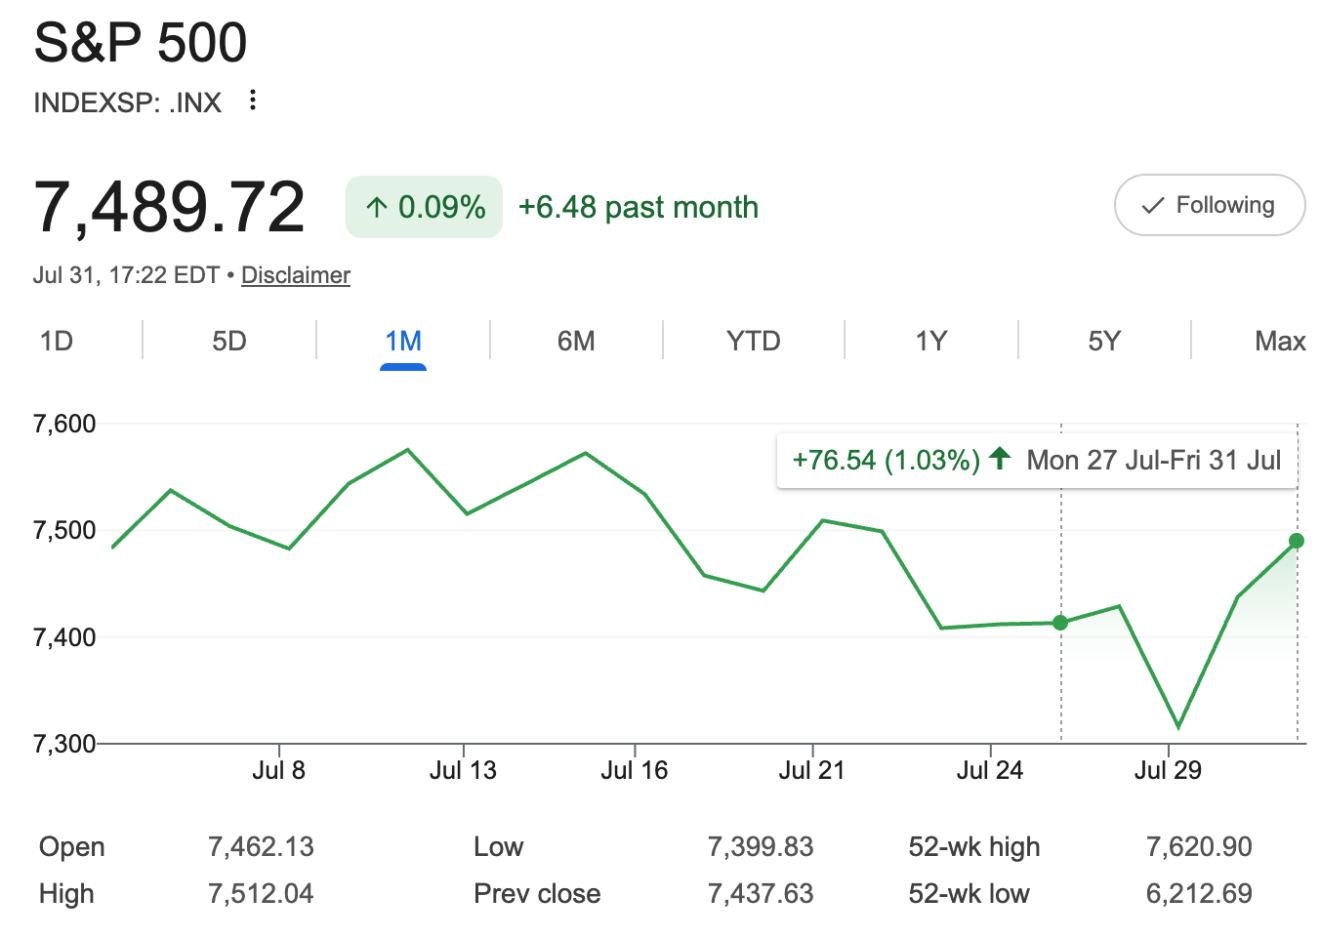This screenshot has width=1320, height=937.
Task: Switch to the YTD time range
Action: tap(753, 341)
